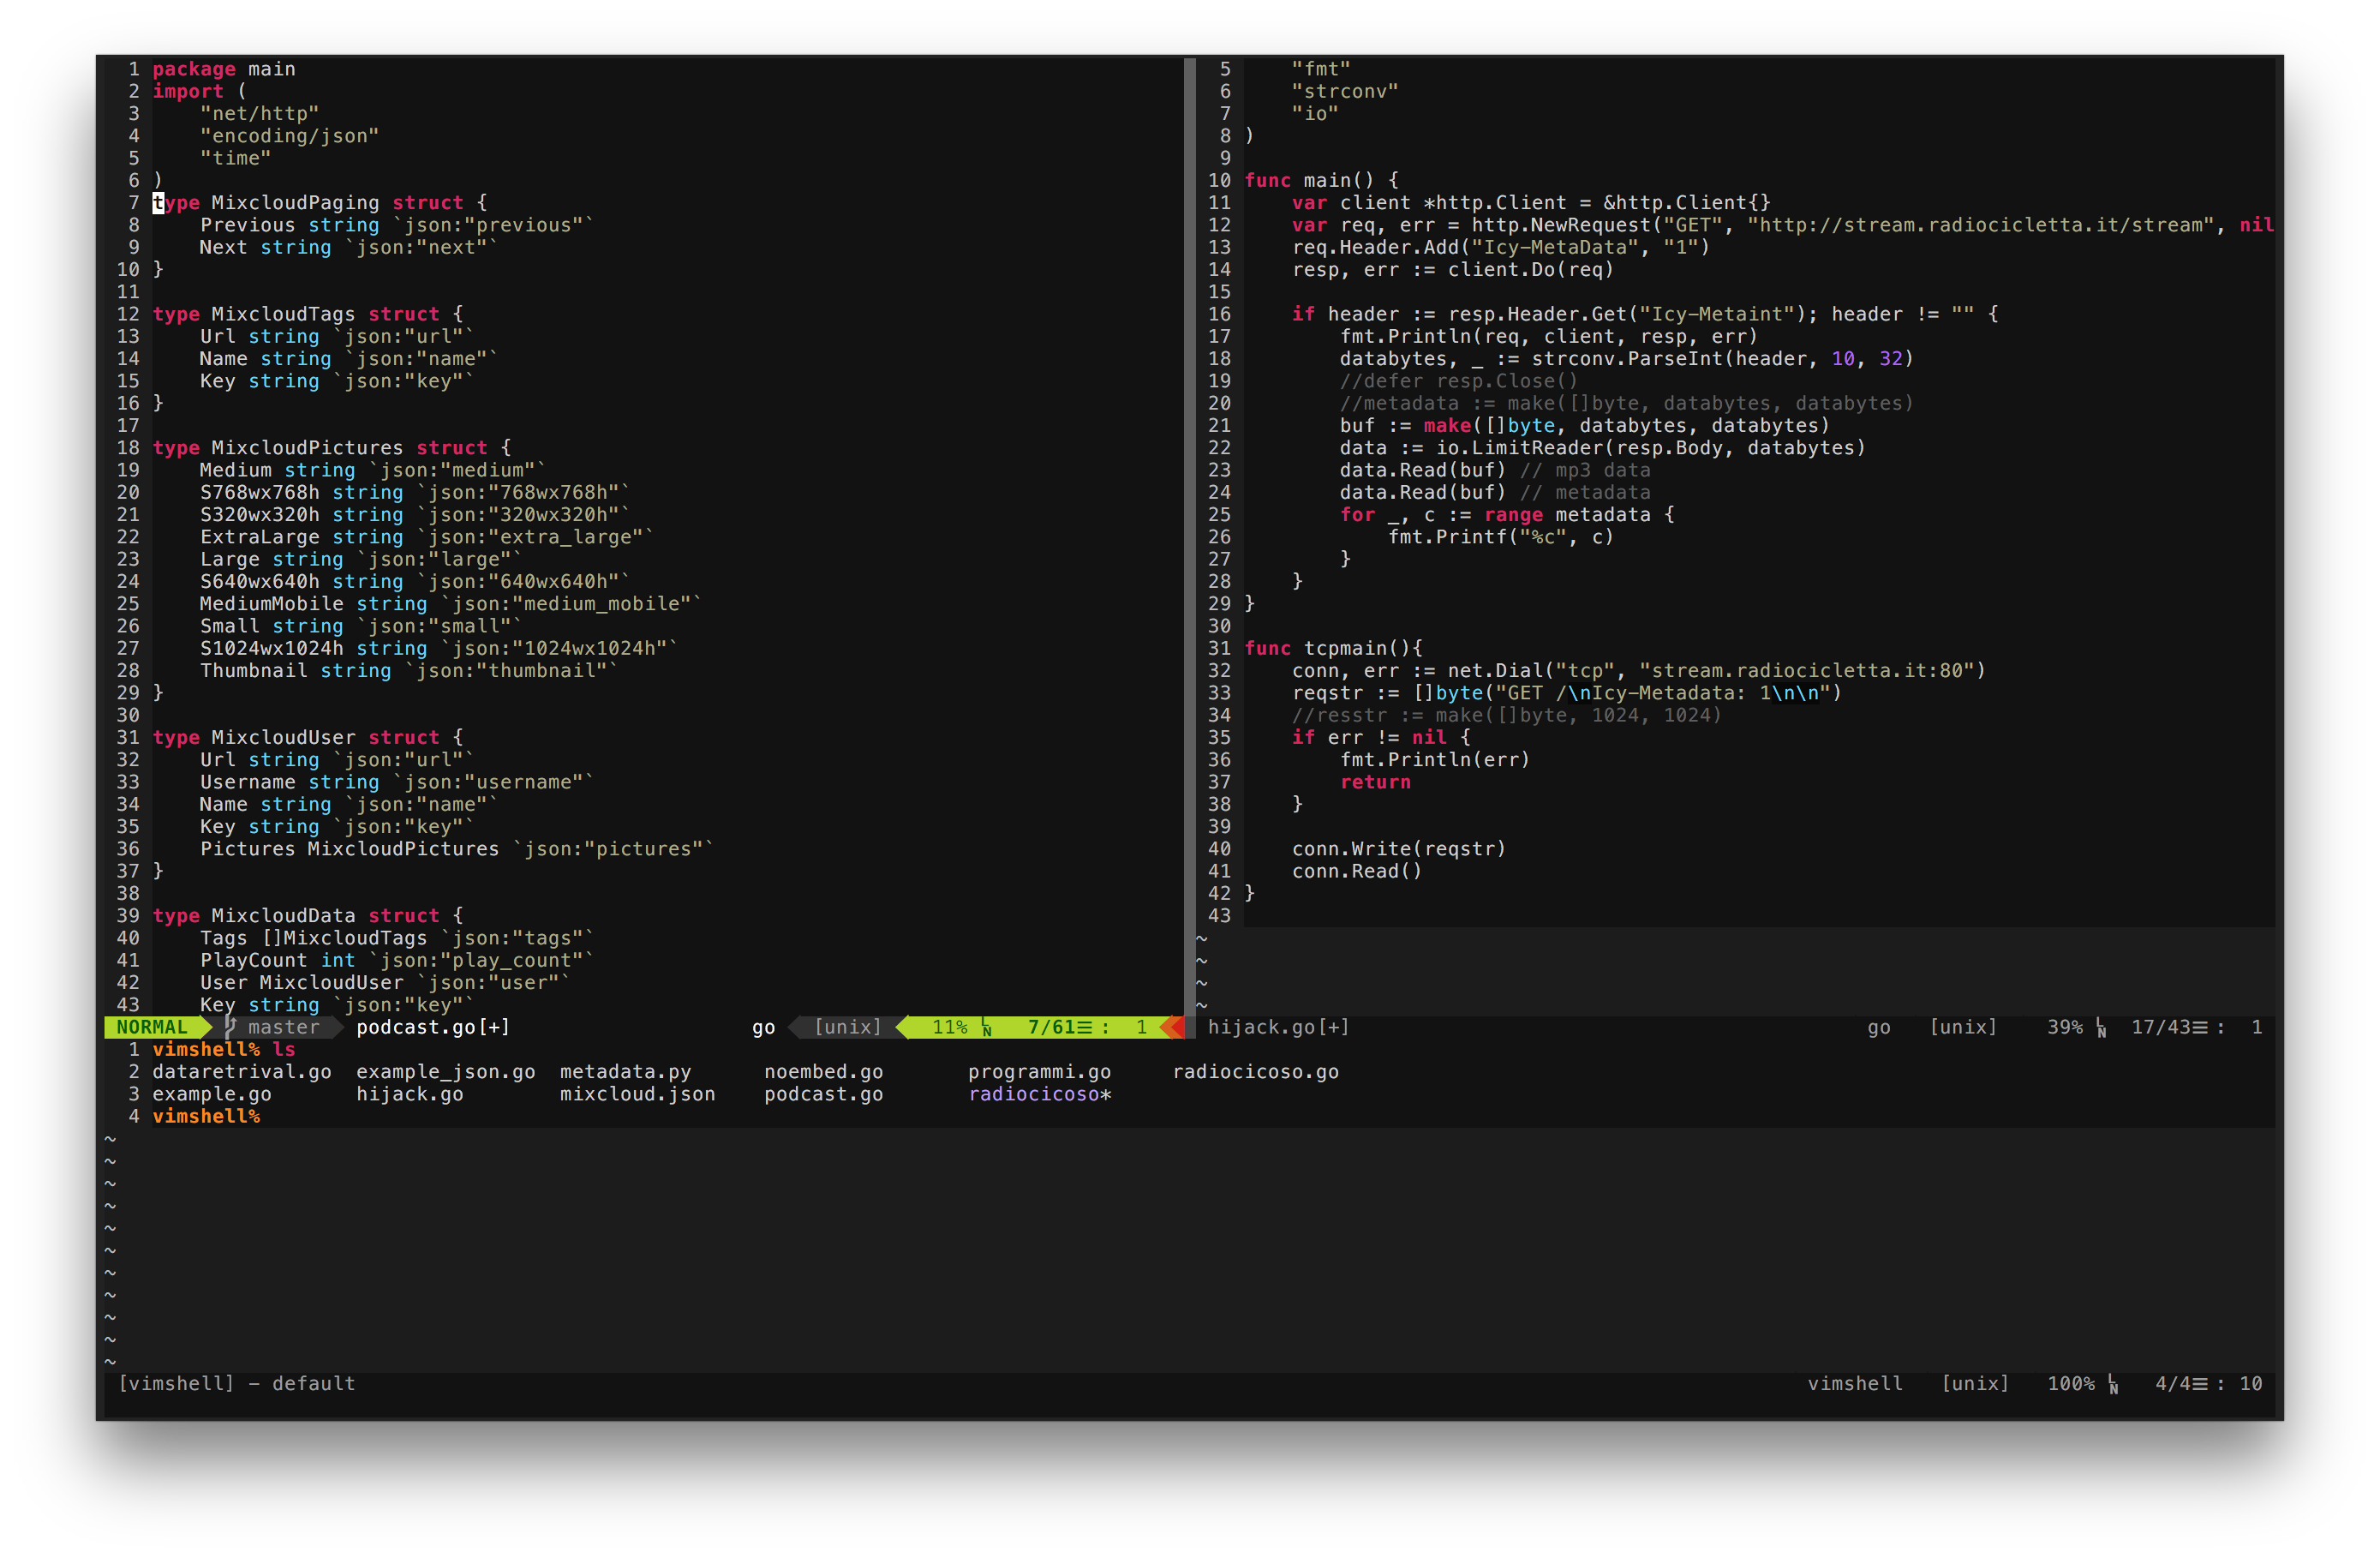Click the vertical split divider between code panes
This screenshot has width=2380, height=1558.
coord(1190,500)
